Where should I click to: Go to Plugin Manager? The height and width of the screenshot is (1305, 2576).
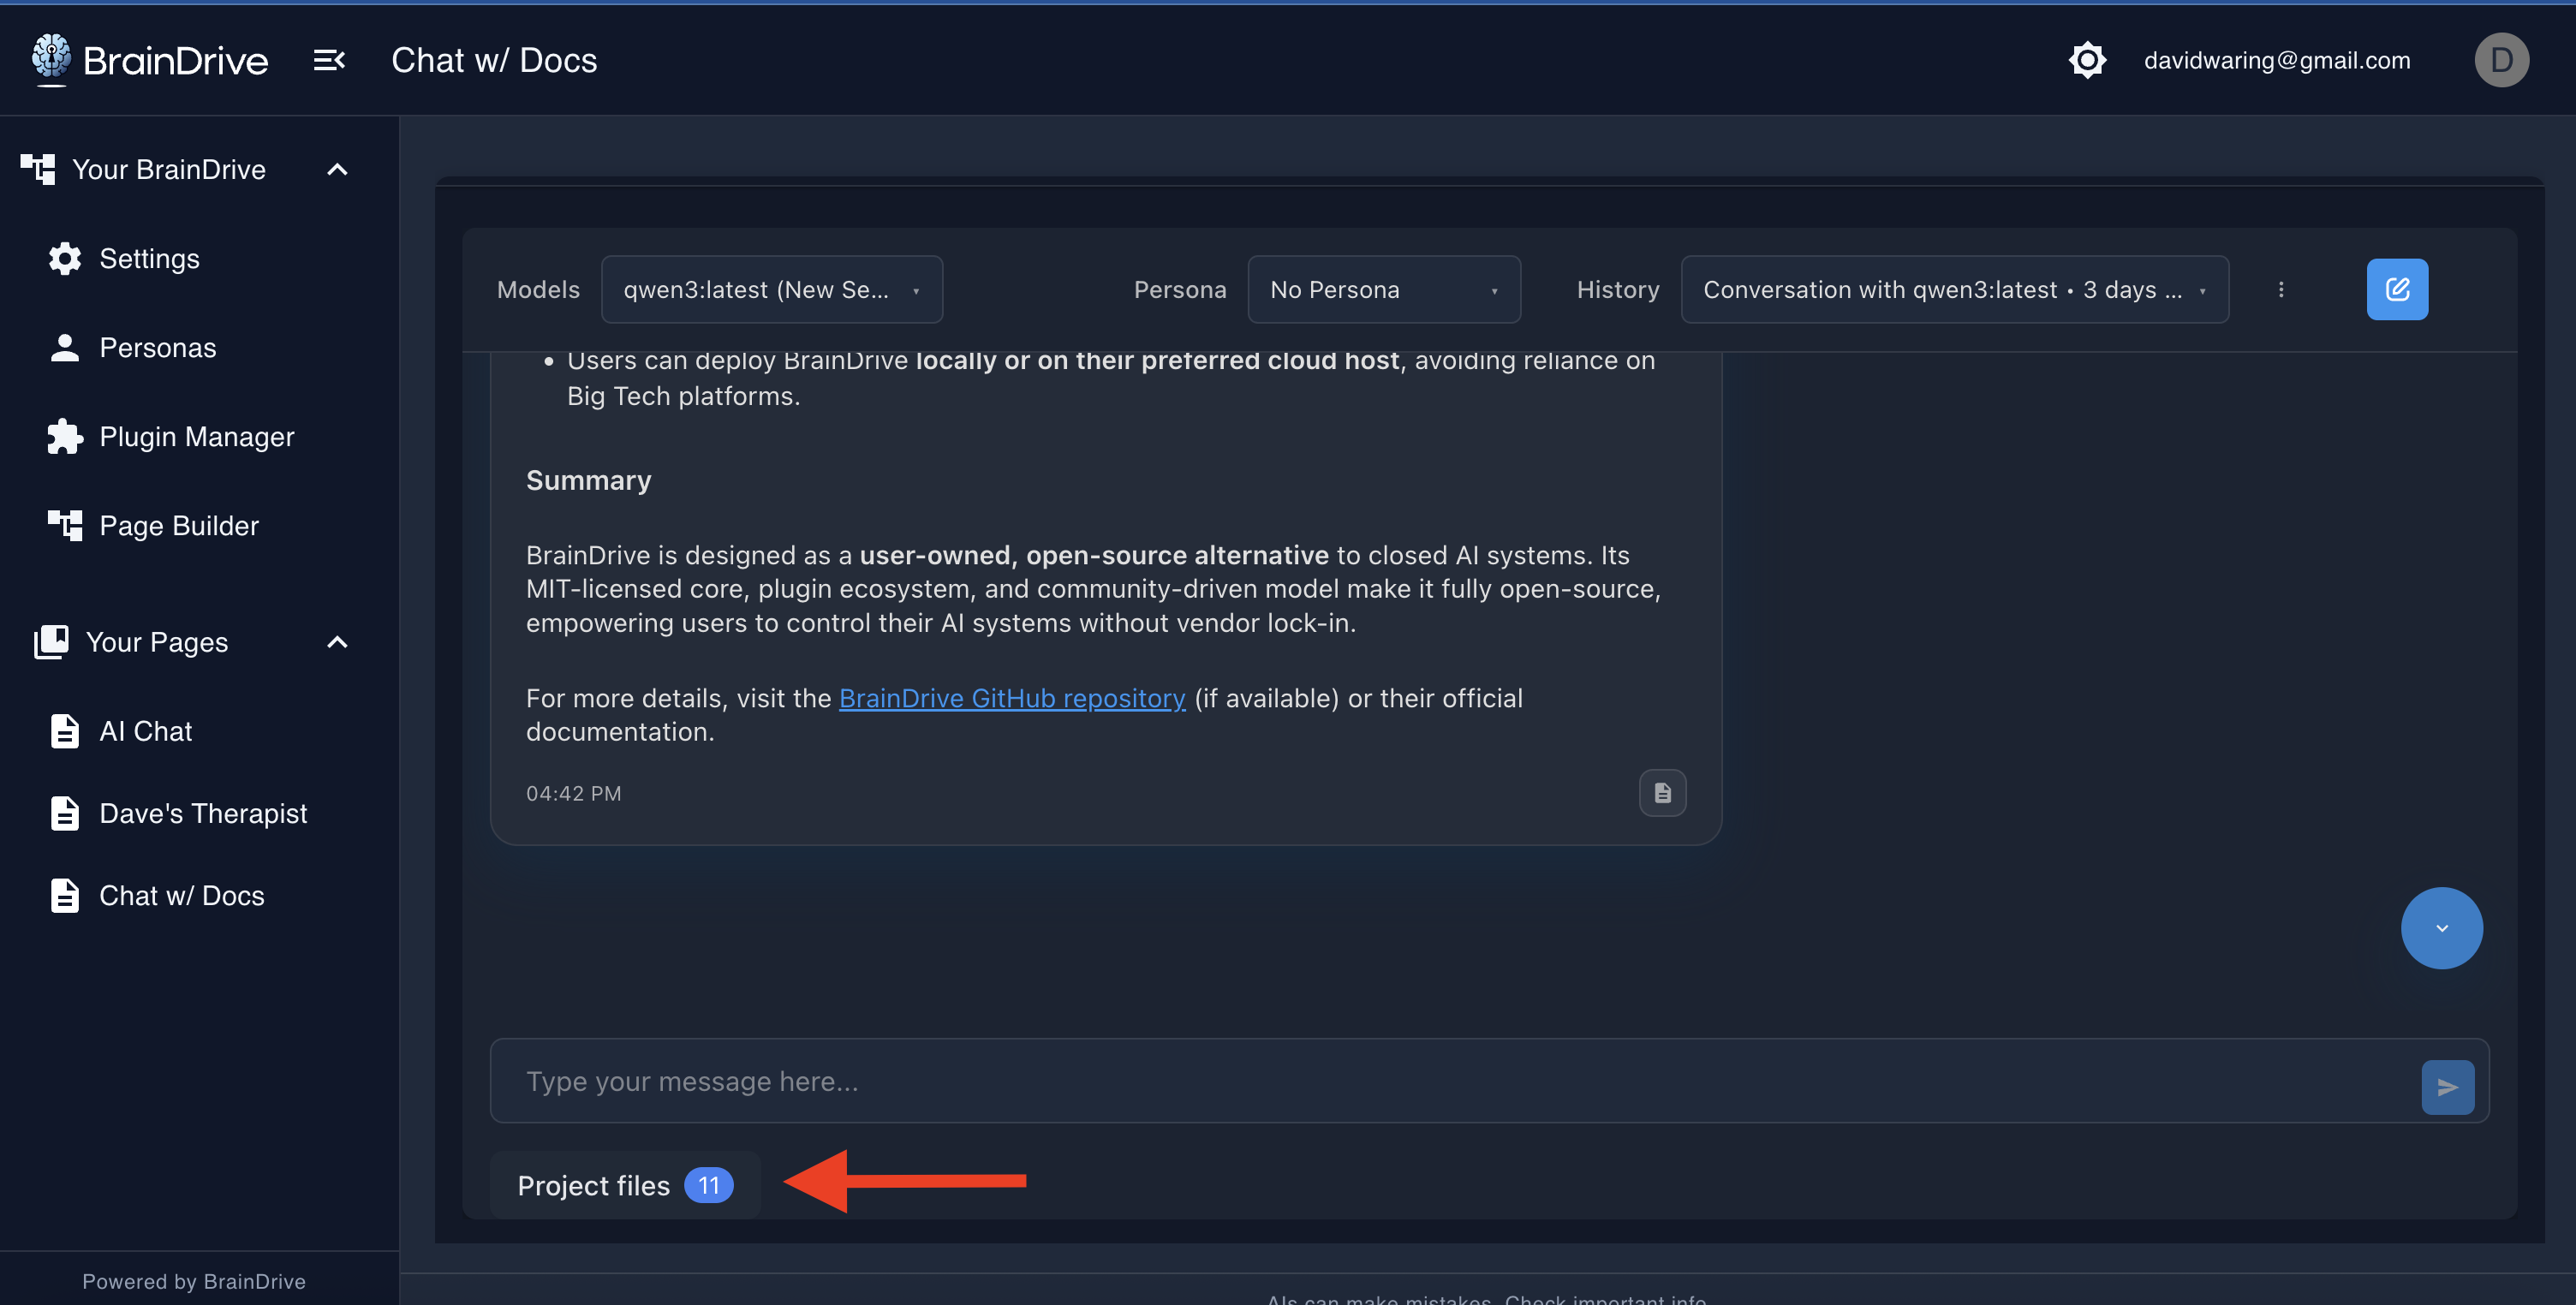coord(196,437)
